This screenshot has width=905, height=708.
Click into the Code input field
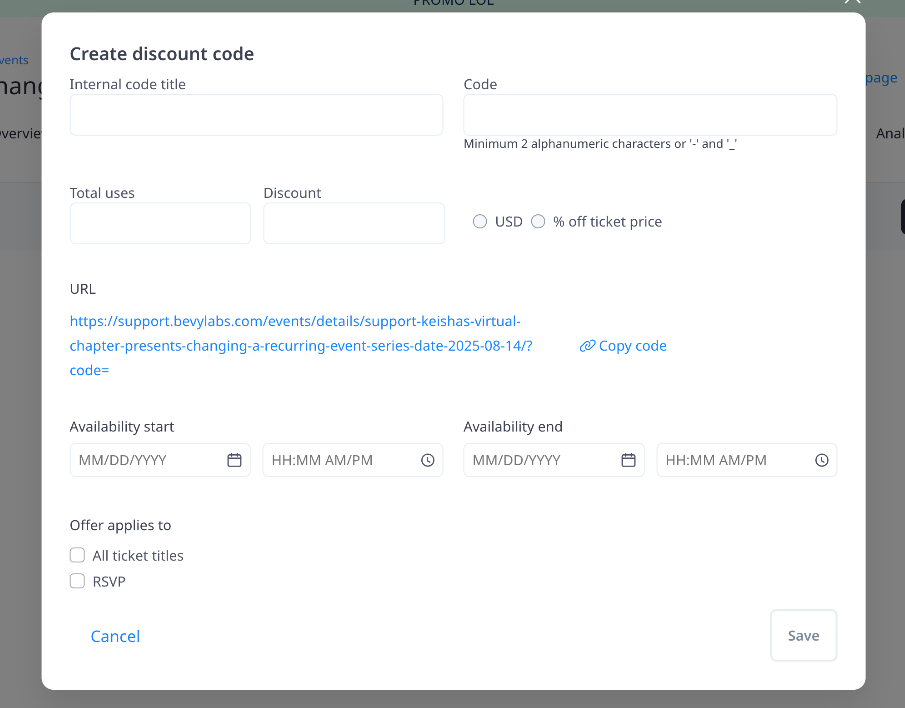650,115
